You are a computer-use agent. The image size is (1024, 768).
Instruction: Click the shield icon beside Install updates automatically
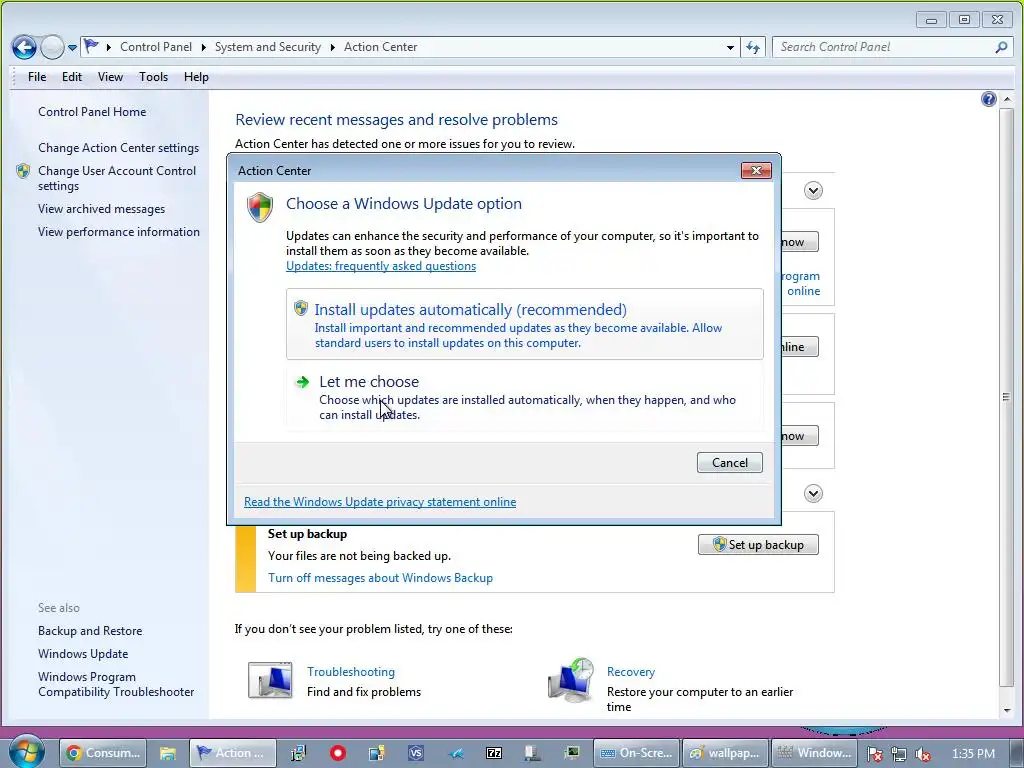pos(300,308)
